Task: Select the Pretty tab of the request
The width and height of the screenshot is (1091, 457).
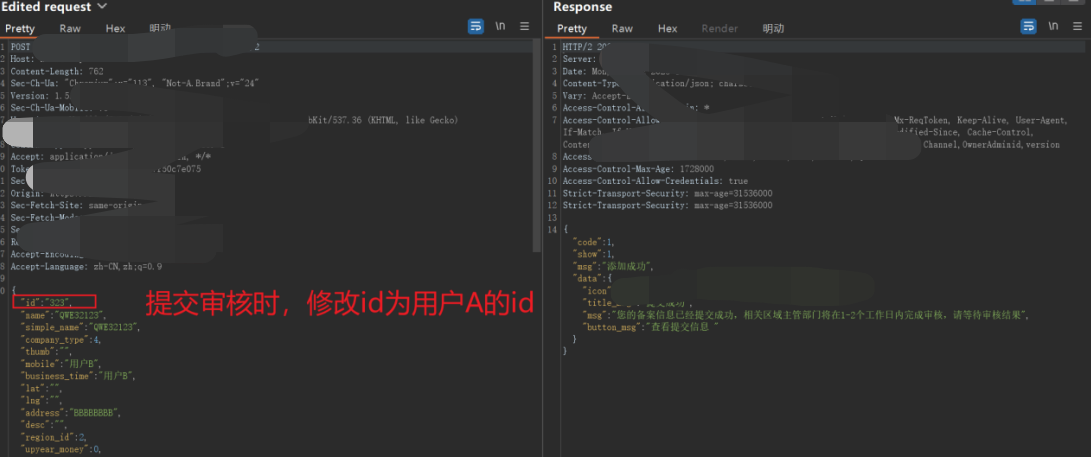Action: pos(19,29)
